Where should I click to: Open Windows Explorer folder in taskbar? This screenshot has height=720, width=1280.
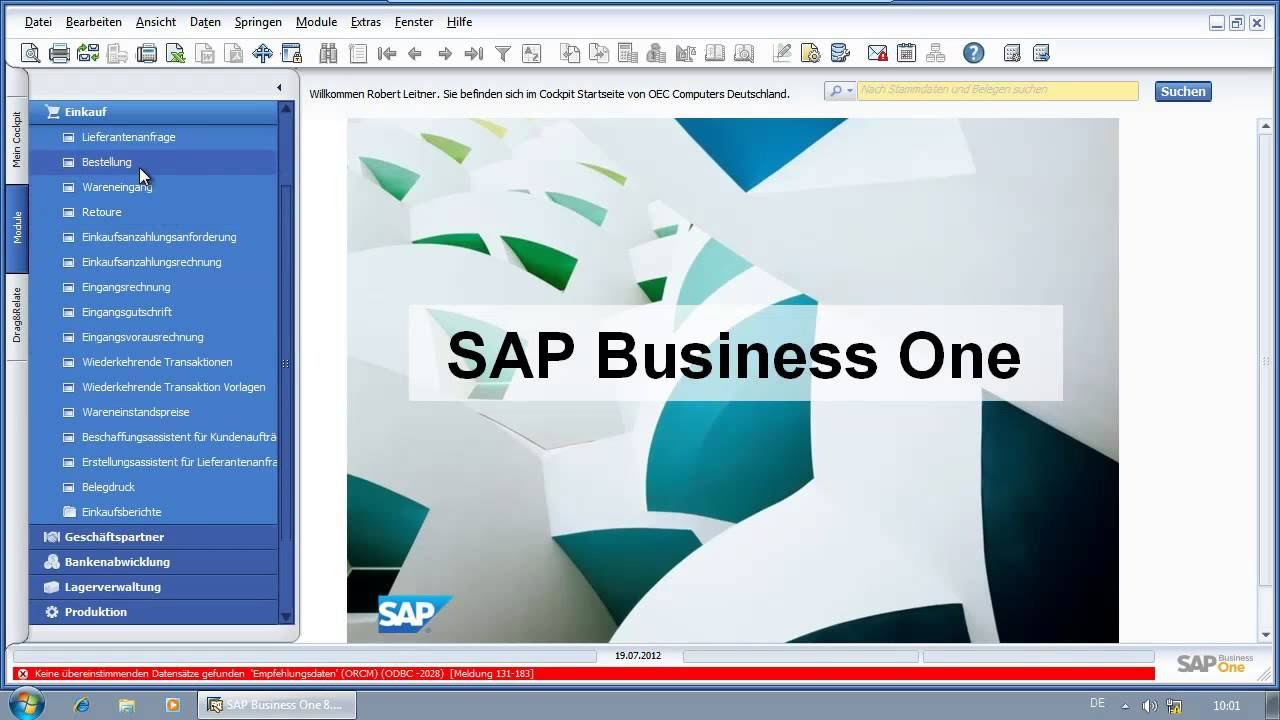coord(127,705)
